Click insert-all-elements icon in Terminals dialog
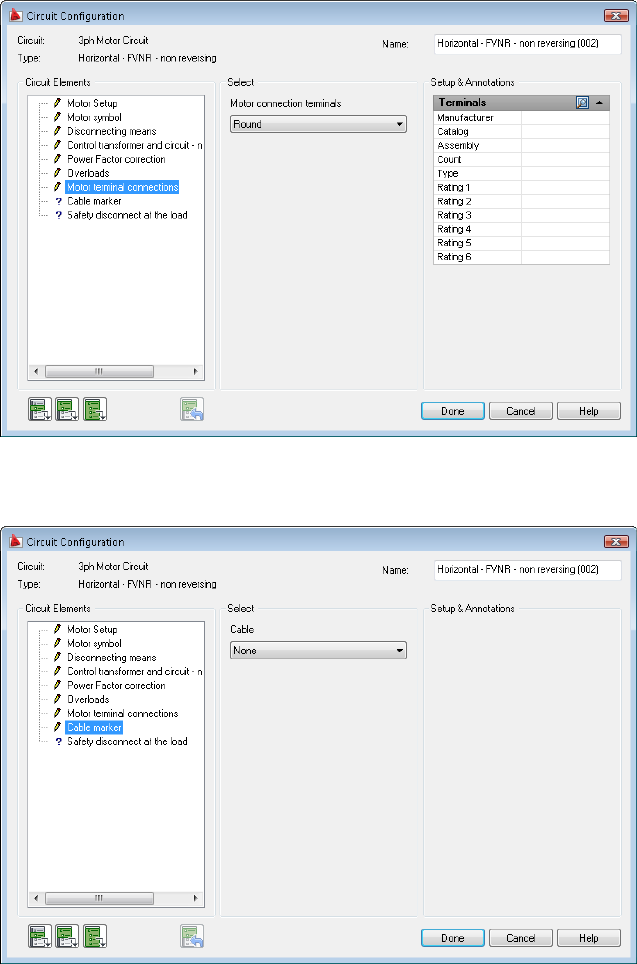This screenshot has height=964, width=637. (x=95, y=409)
